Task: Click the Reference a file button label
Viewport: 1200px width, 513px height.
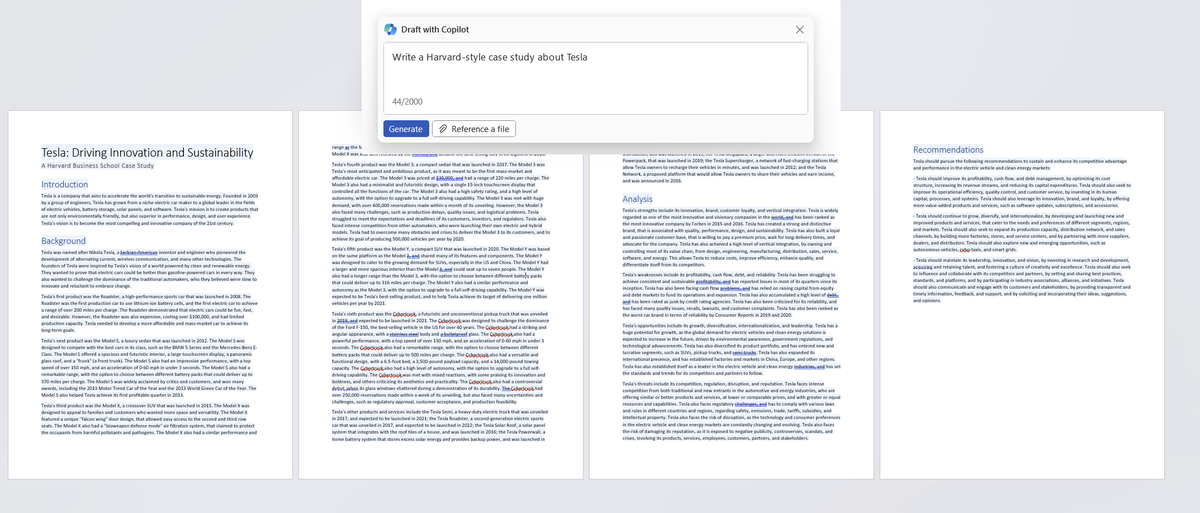Action: point(480,129)
